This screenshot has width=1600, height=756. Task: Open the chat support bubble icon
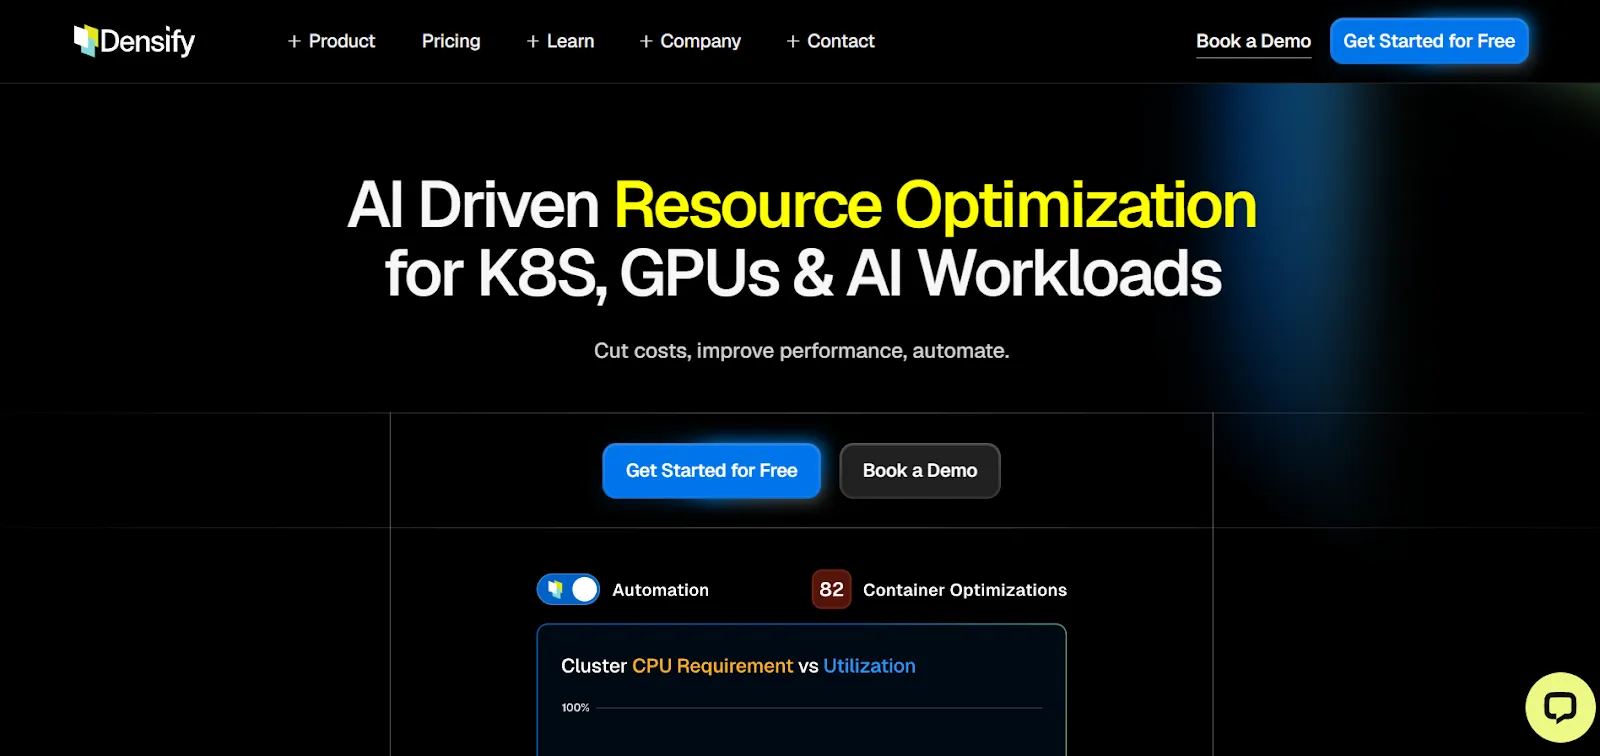[x=1560, y=707]
